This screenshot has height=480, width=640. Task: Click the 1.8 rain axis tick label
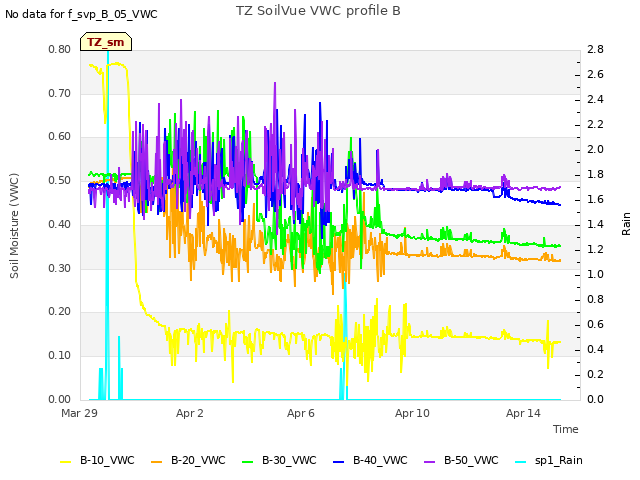(x=596, y=174)
